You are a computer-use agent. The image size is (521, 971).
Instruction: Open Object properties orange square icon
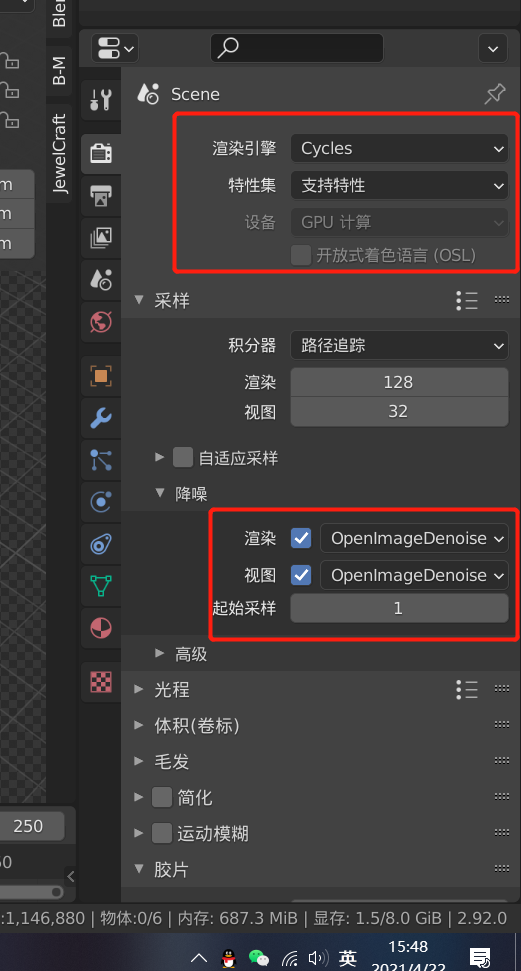(100, 376)
